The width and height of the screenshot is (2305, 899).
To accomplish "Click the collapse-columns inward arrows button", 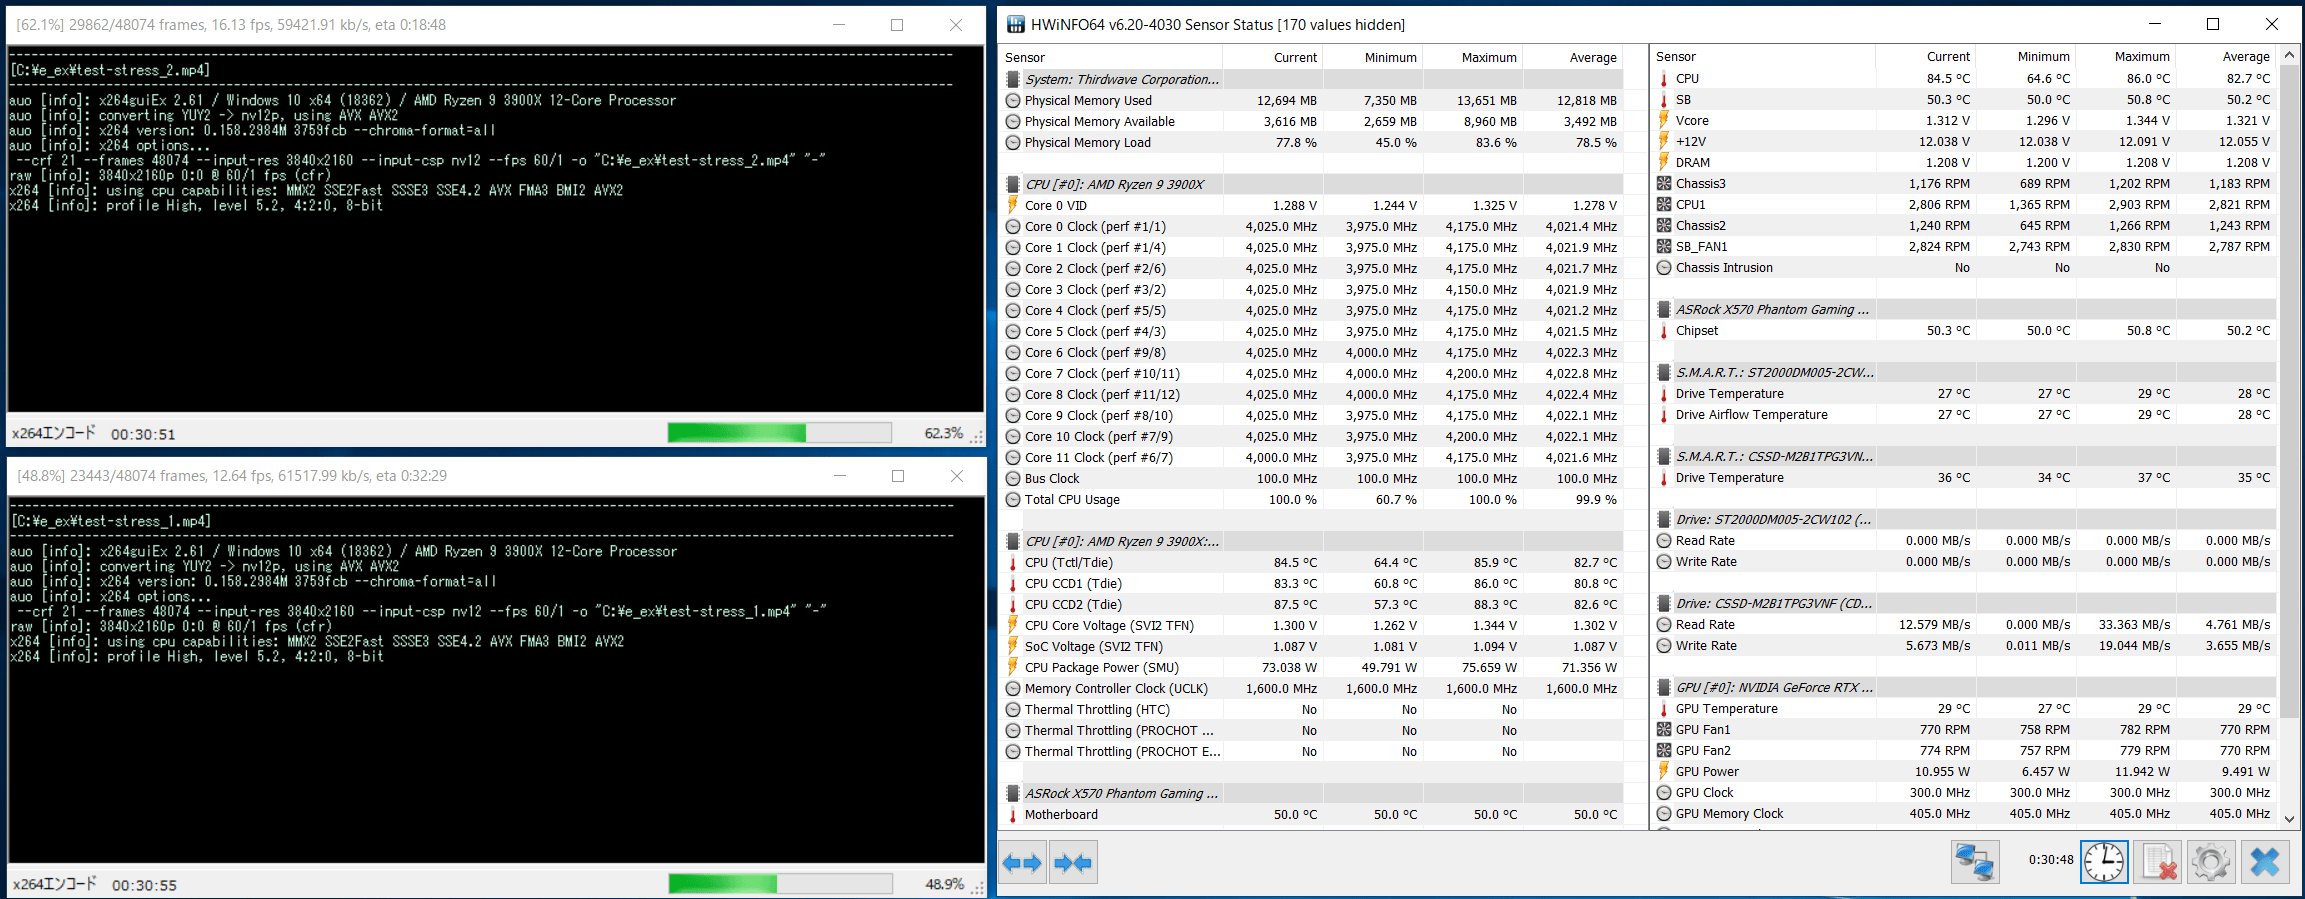I will (1073, 862).
